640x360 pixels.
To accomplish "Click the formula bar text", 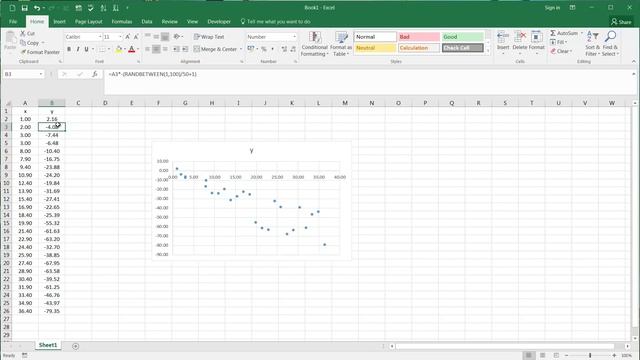I will tap(153, 74).
